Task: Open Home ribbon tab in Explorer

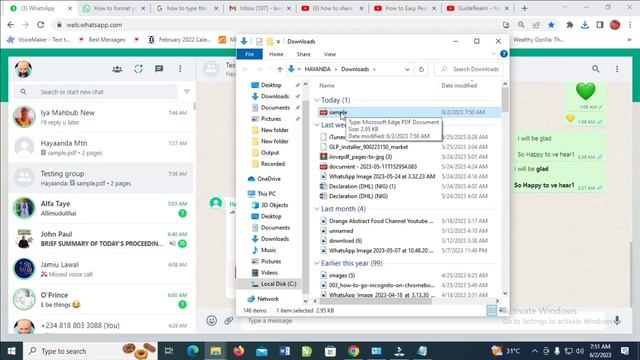Action: pos(276,54)
